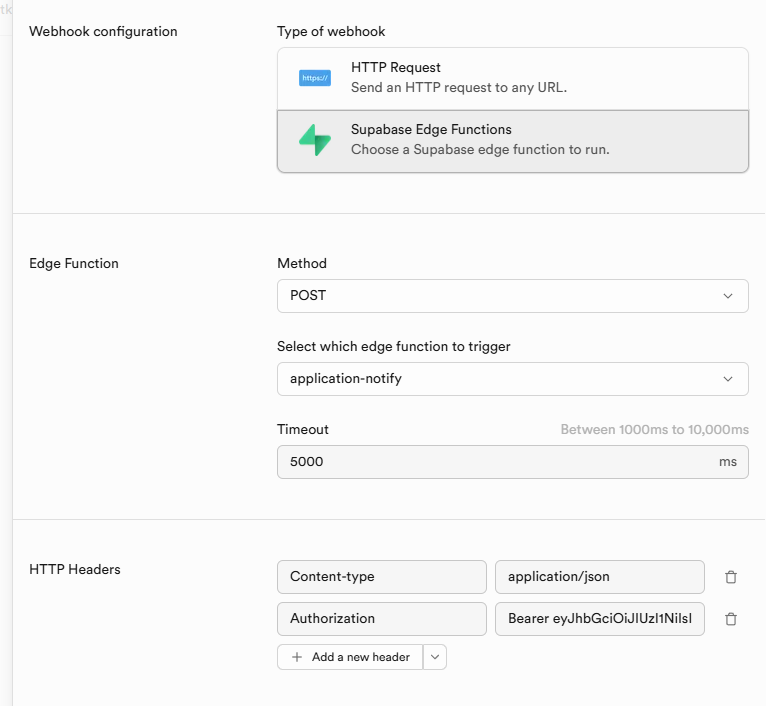Edit the Bearer token value field
Screen dimensions: 766x706
[599, 619]
